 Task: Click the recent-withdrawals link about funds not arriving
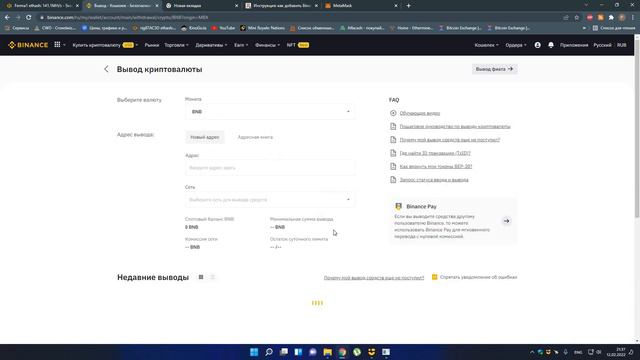pos(374,278)
